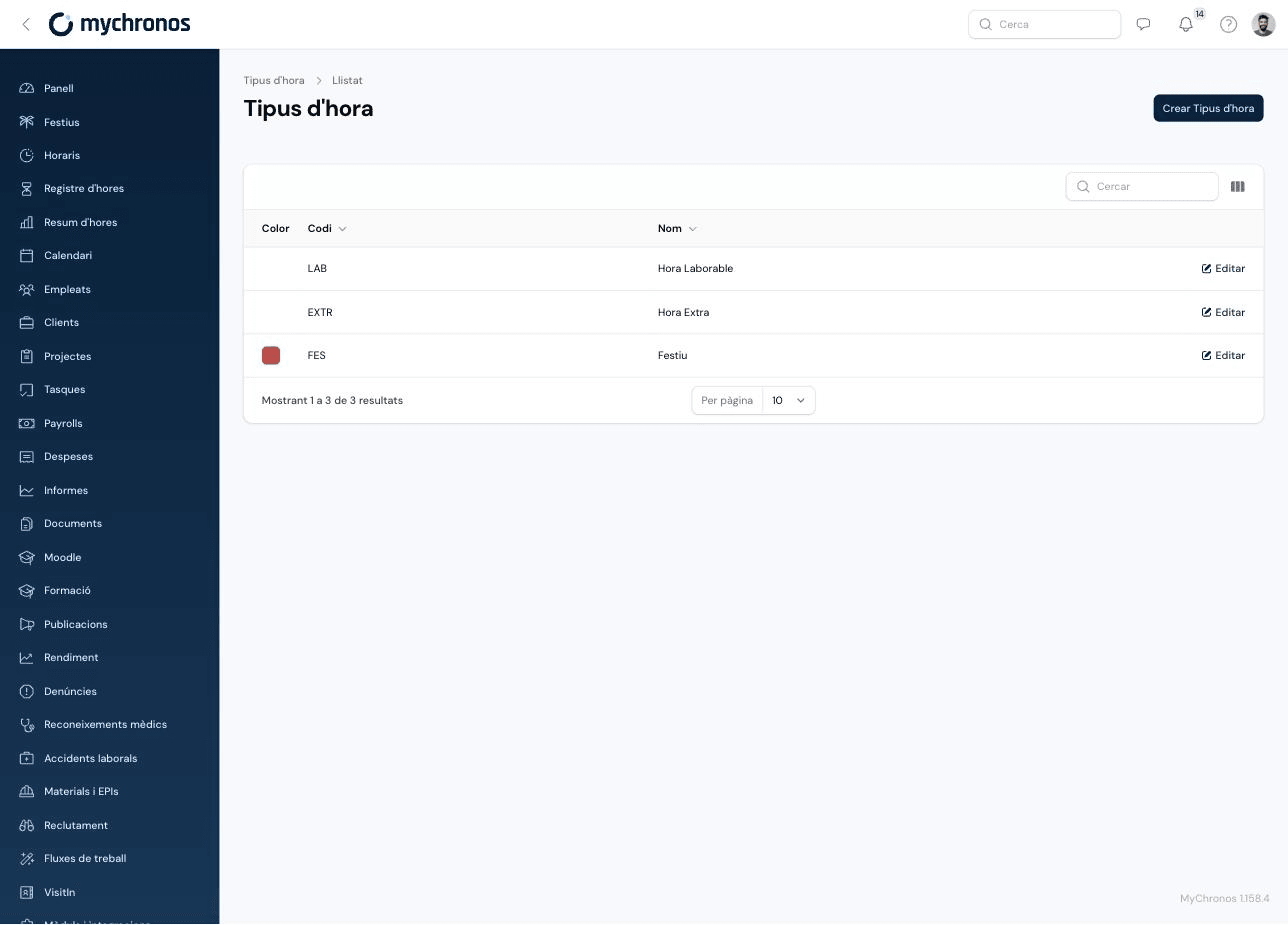Click the Payrolls banknote icon
Viewport: 1288px width, 925px height.
pyautogui.click(x=27, y=423)
